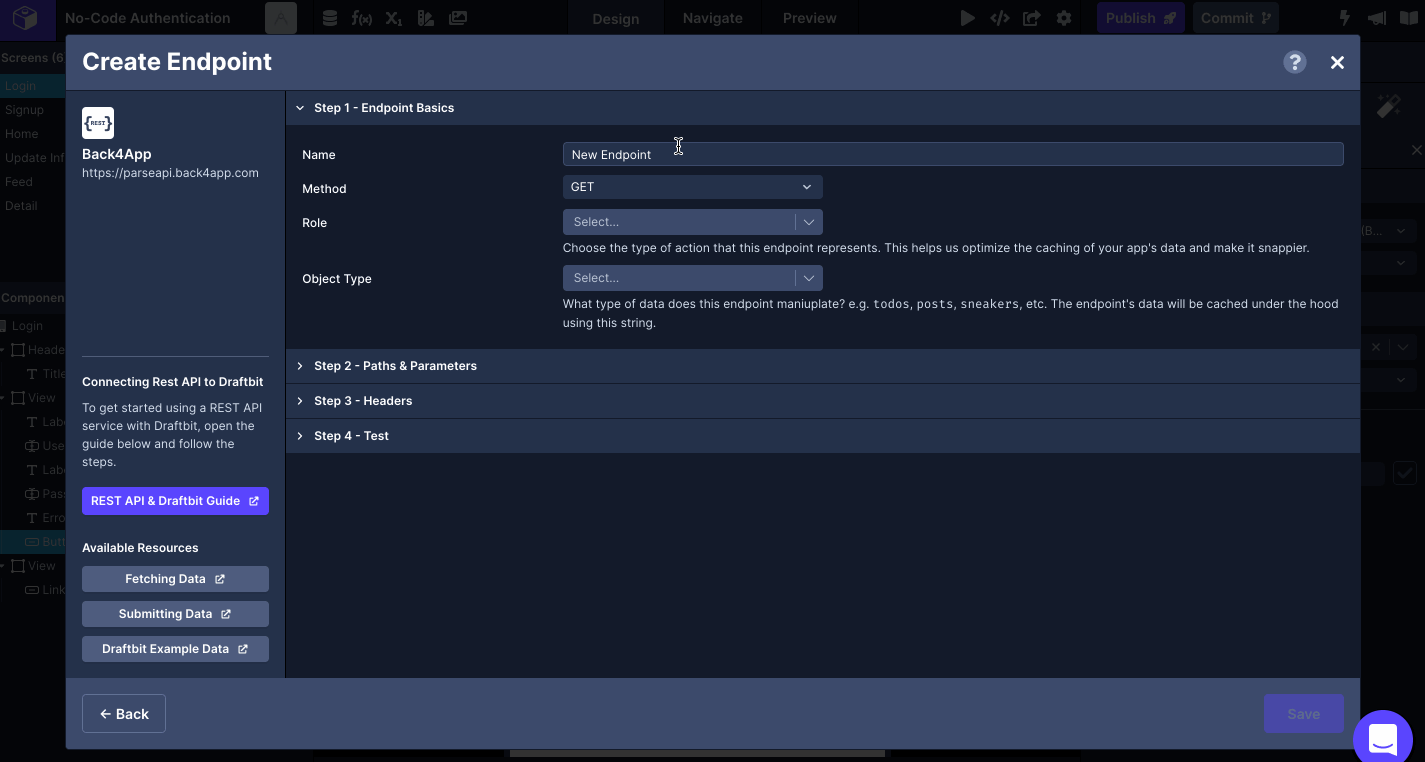Select Home screen in background list
This screenshot has width=1425, height=762.
pyautogui.click(x=21, y=134)
